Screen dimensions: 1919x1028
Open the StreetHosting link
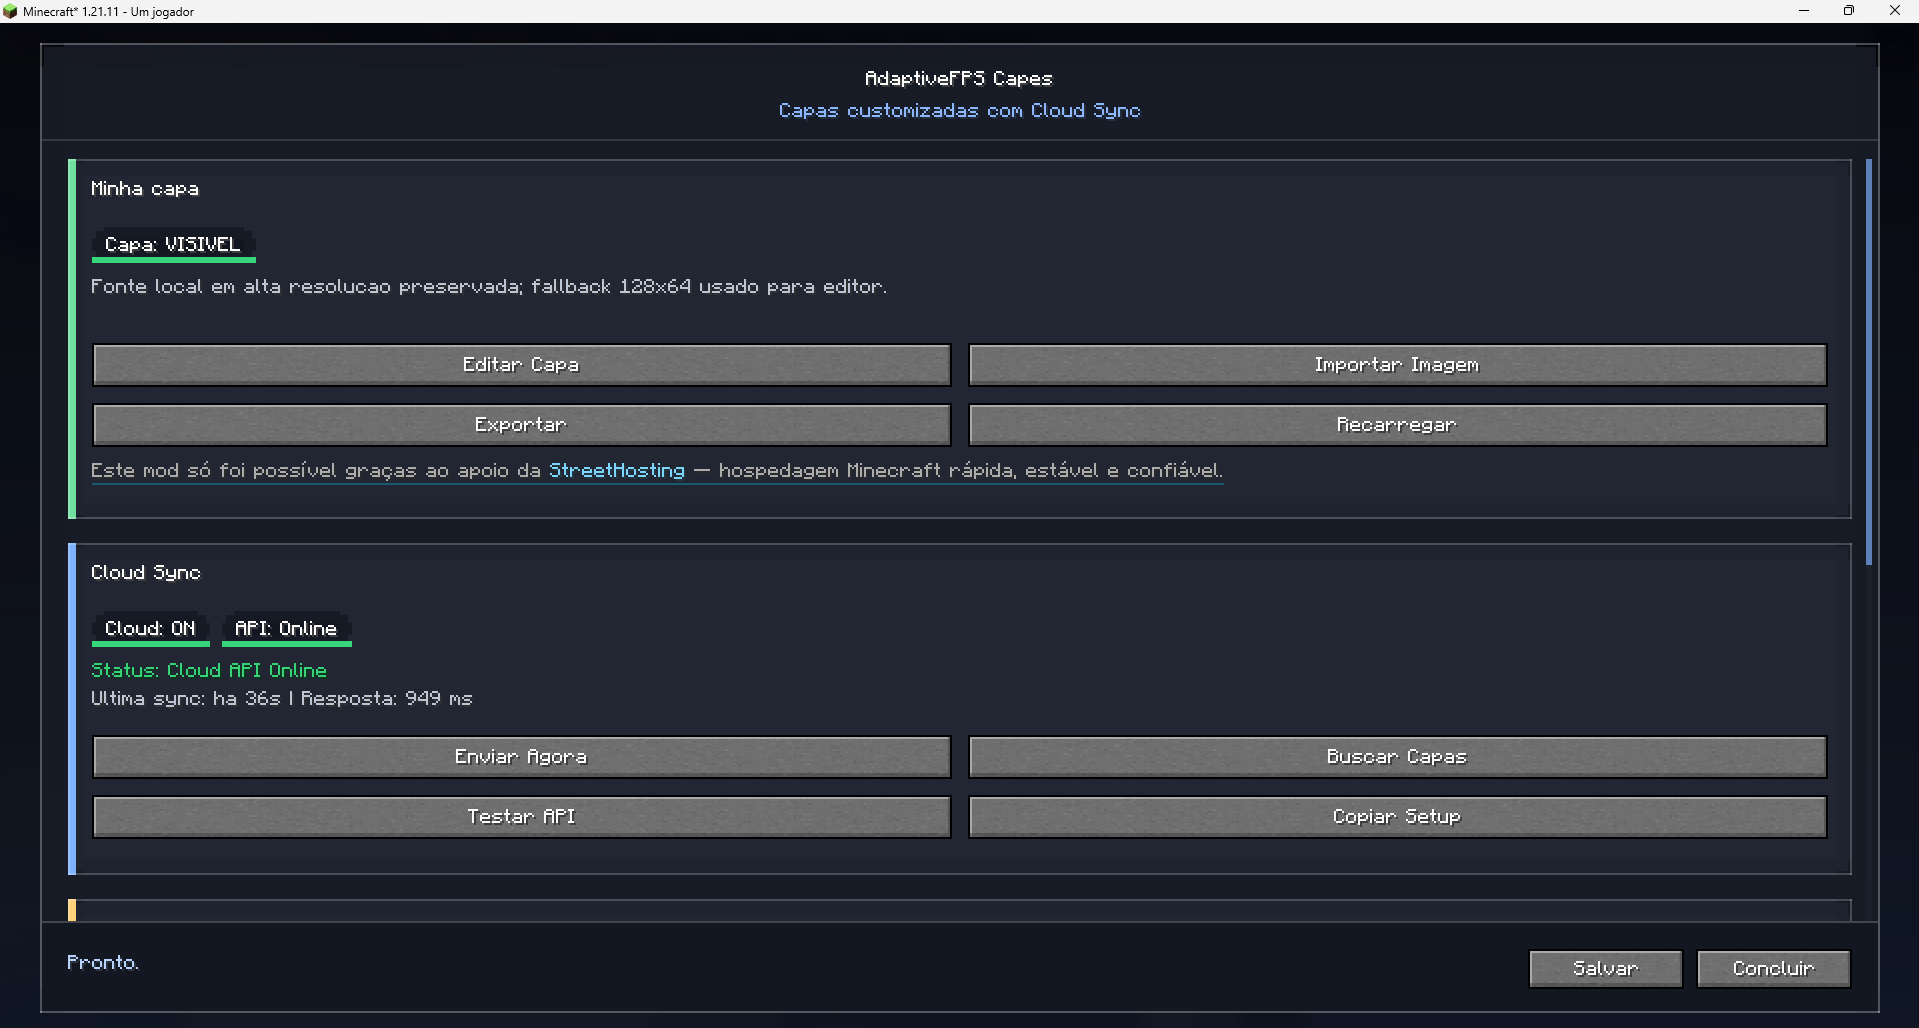(617, 470)
